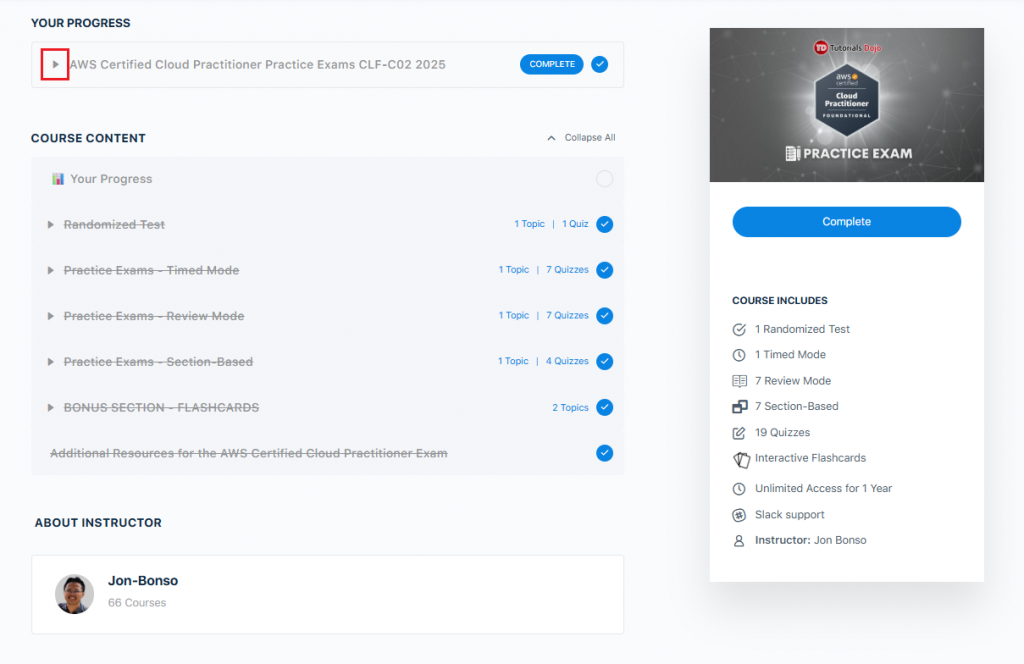The image size is (1024, 664).
Task: Click the blue COMPLETE badge in Your Progress
Action: [551, 64]
